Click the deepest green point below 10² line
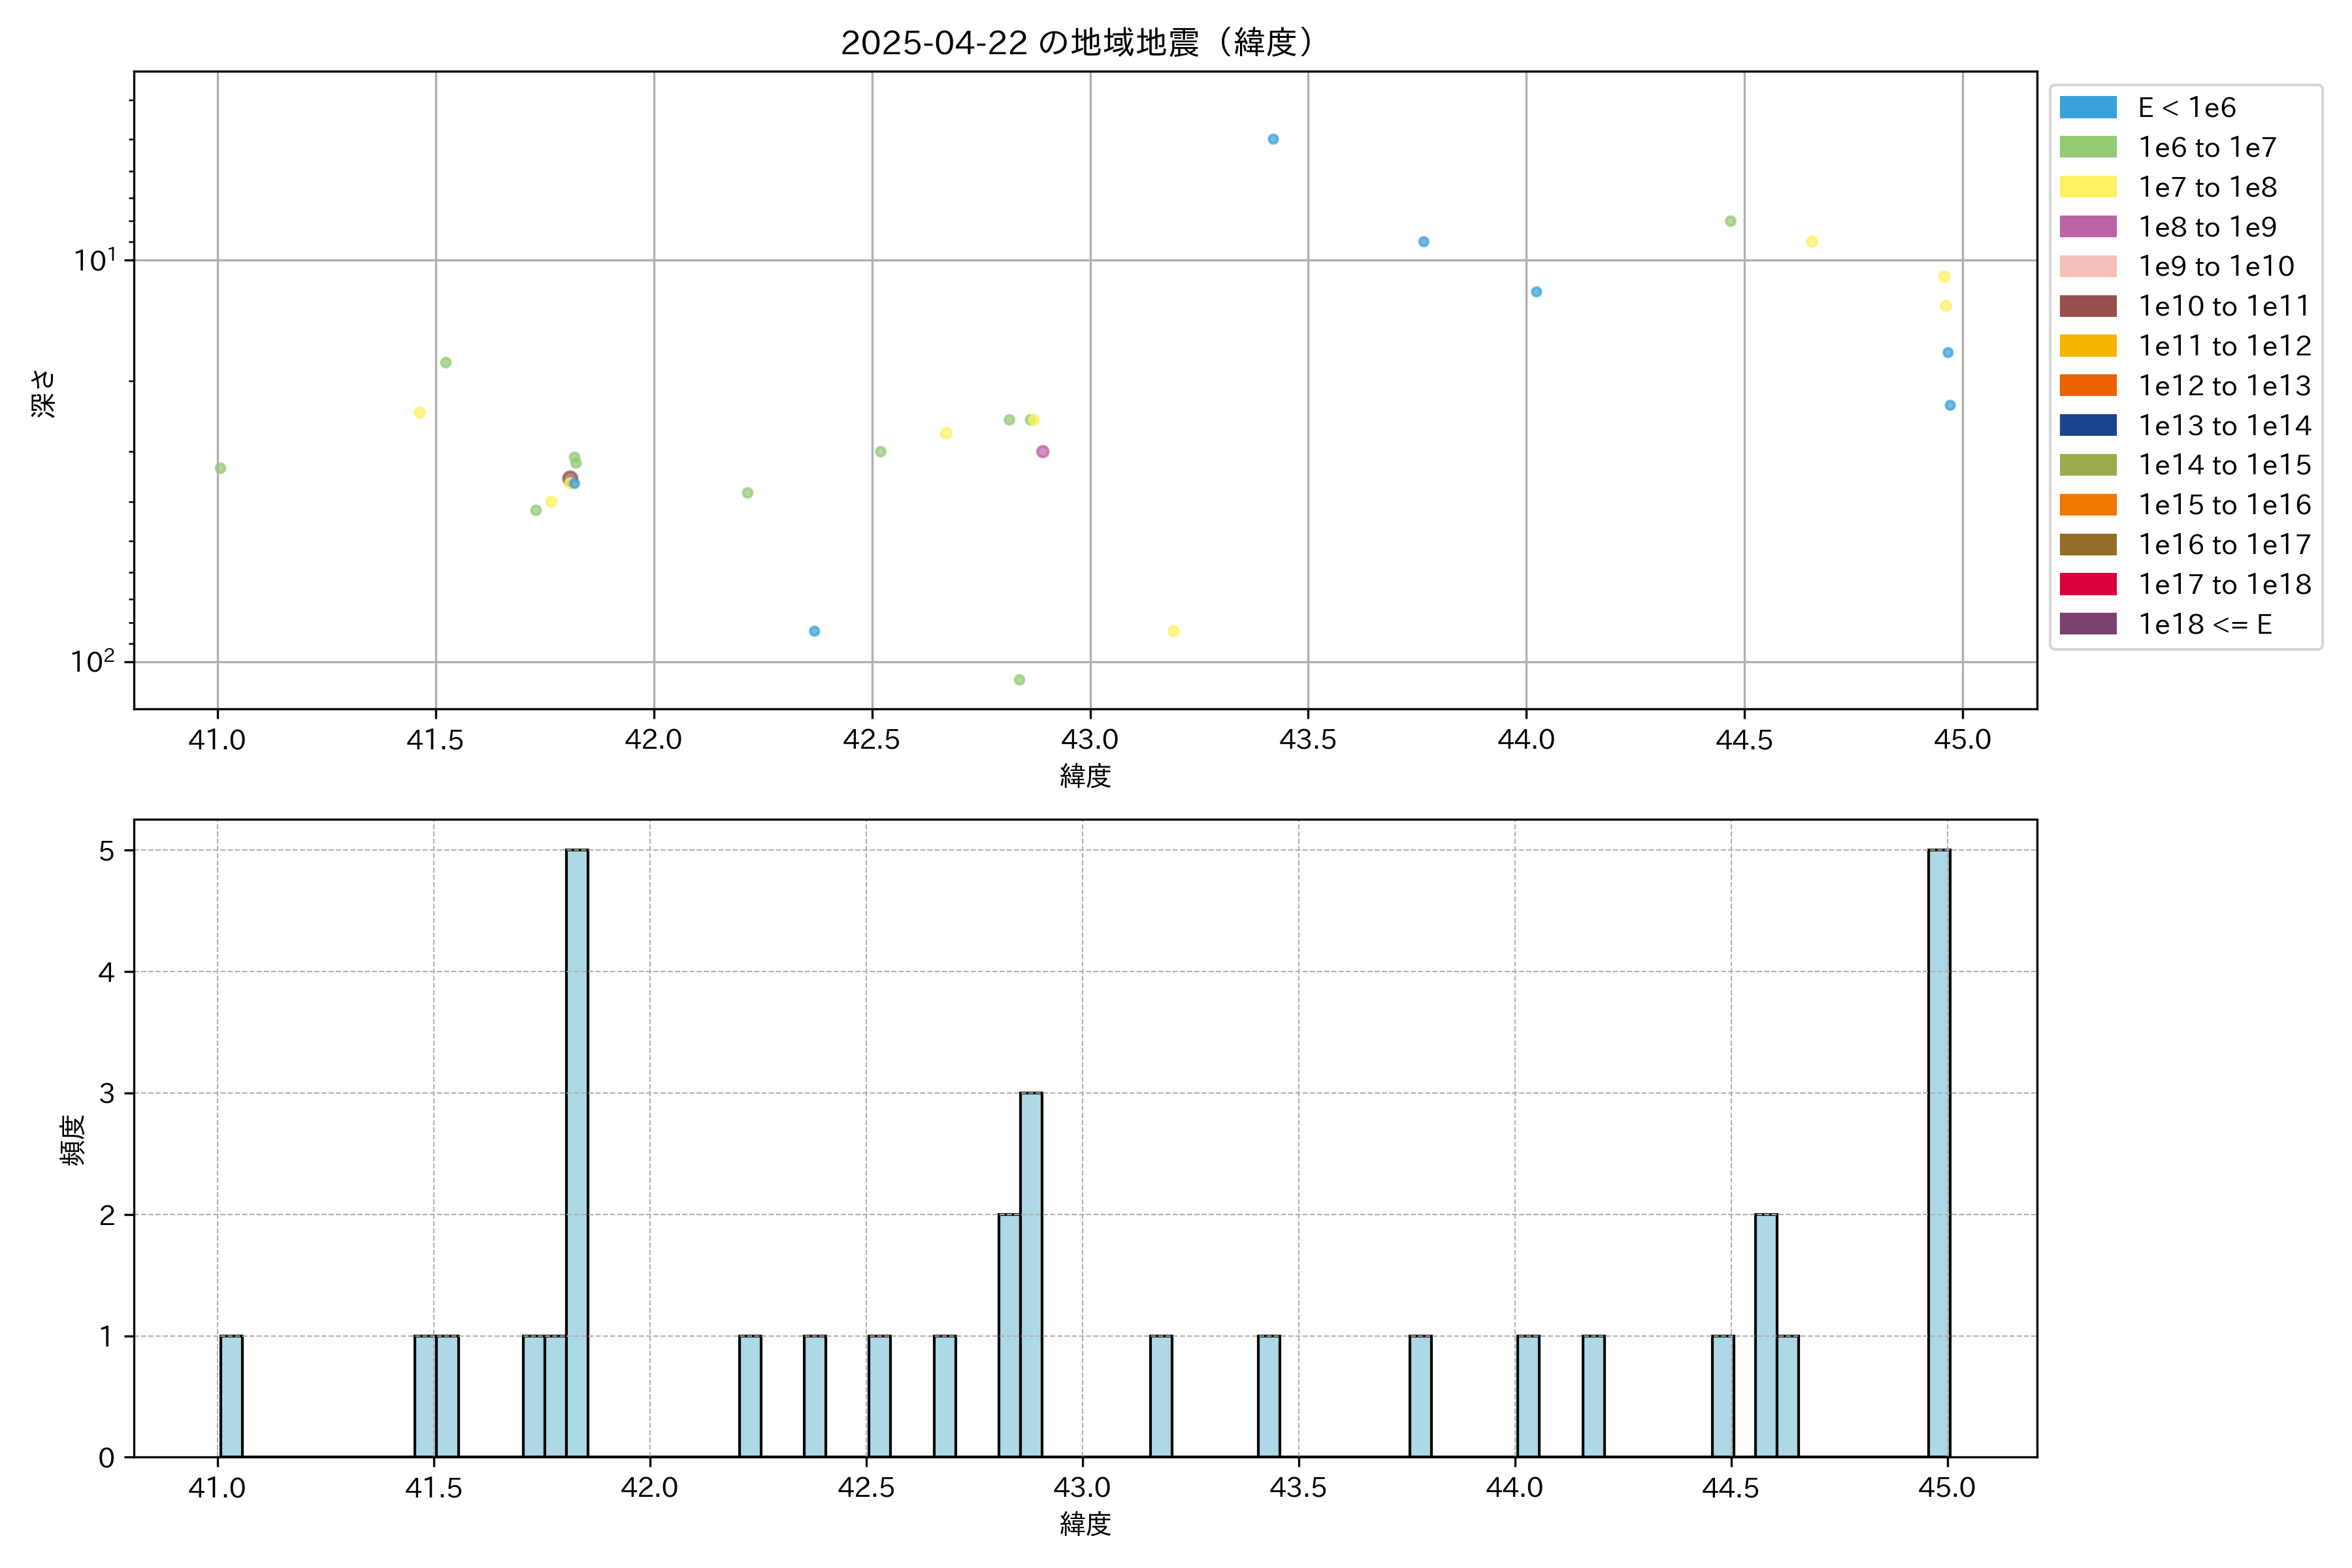The height and width of the screenshot is (1568, 2352). click(1019, 680)
